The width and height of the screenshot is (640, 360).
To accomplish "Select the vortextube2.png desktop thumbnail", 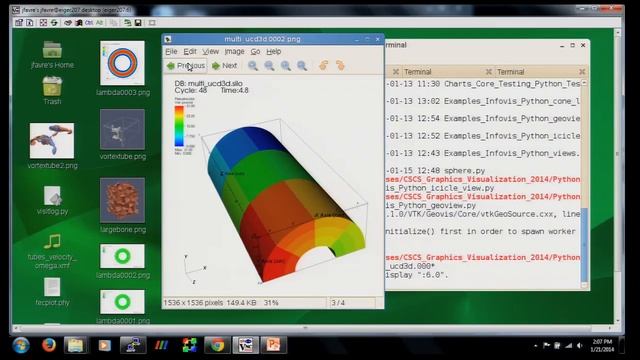I will (52, 141).
